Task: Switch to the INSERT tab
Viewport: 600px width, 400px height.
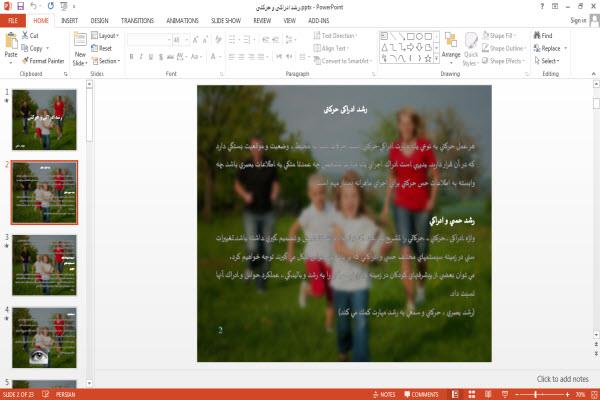Action: 69,20
